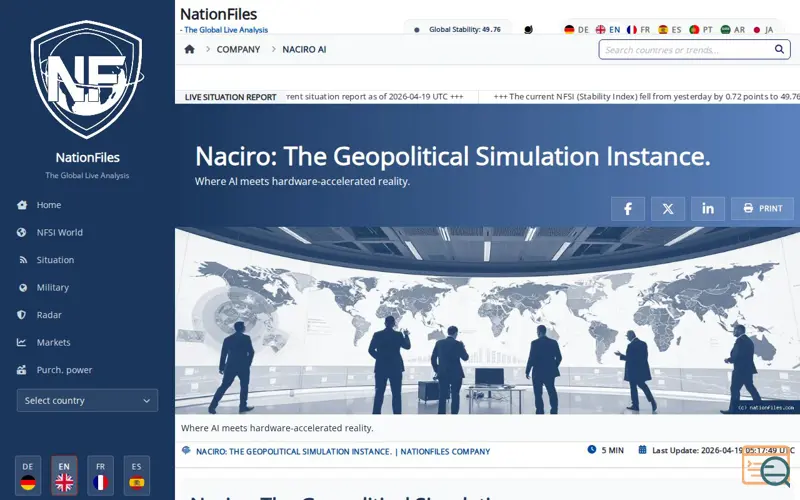Click the Markets chart icon
This screenshot has width=800, height=500.
tap(21, 342)
